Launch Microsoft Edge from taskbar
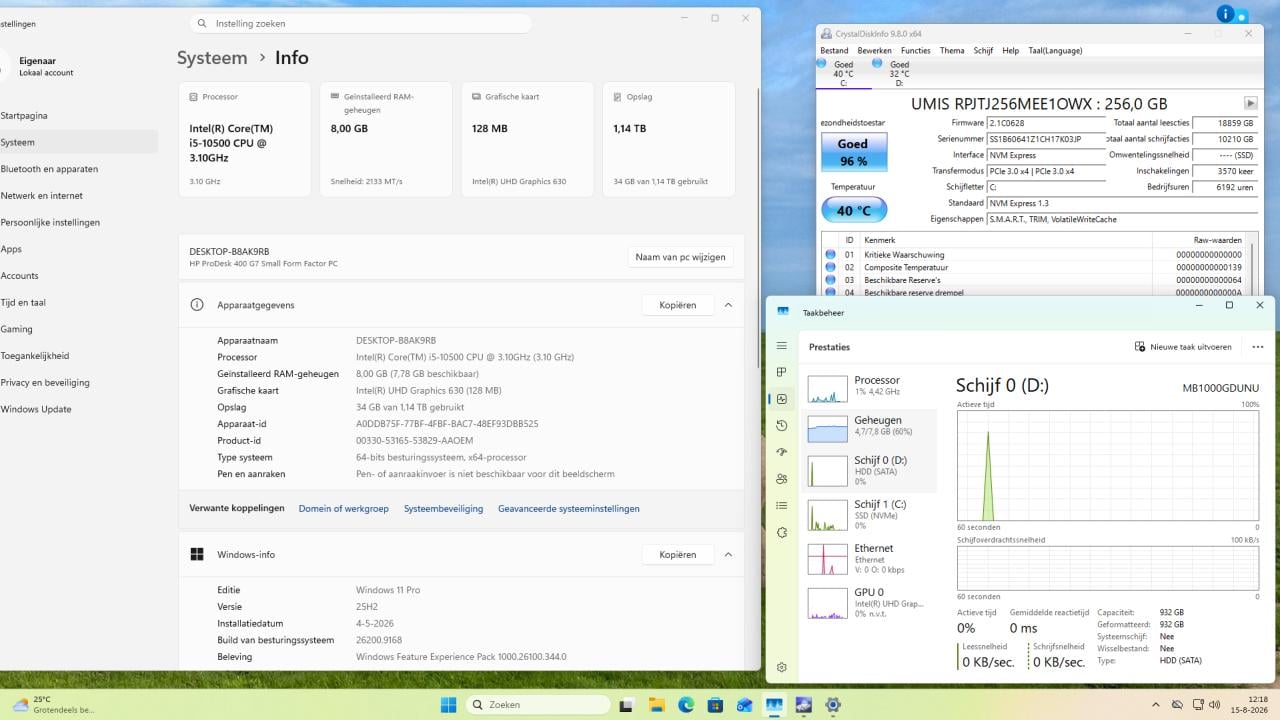The width and height of the screenshot is (1280, 720). pos(686,705)
